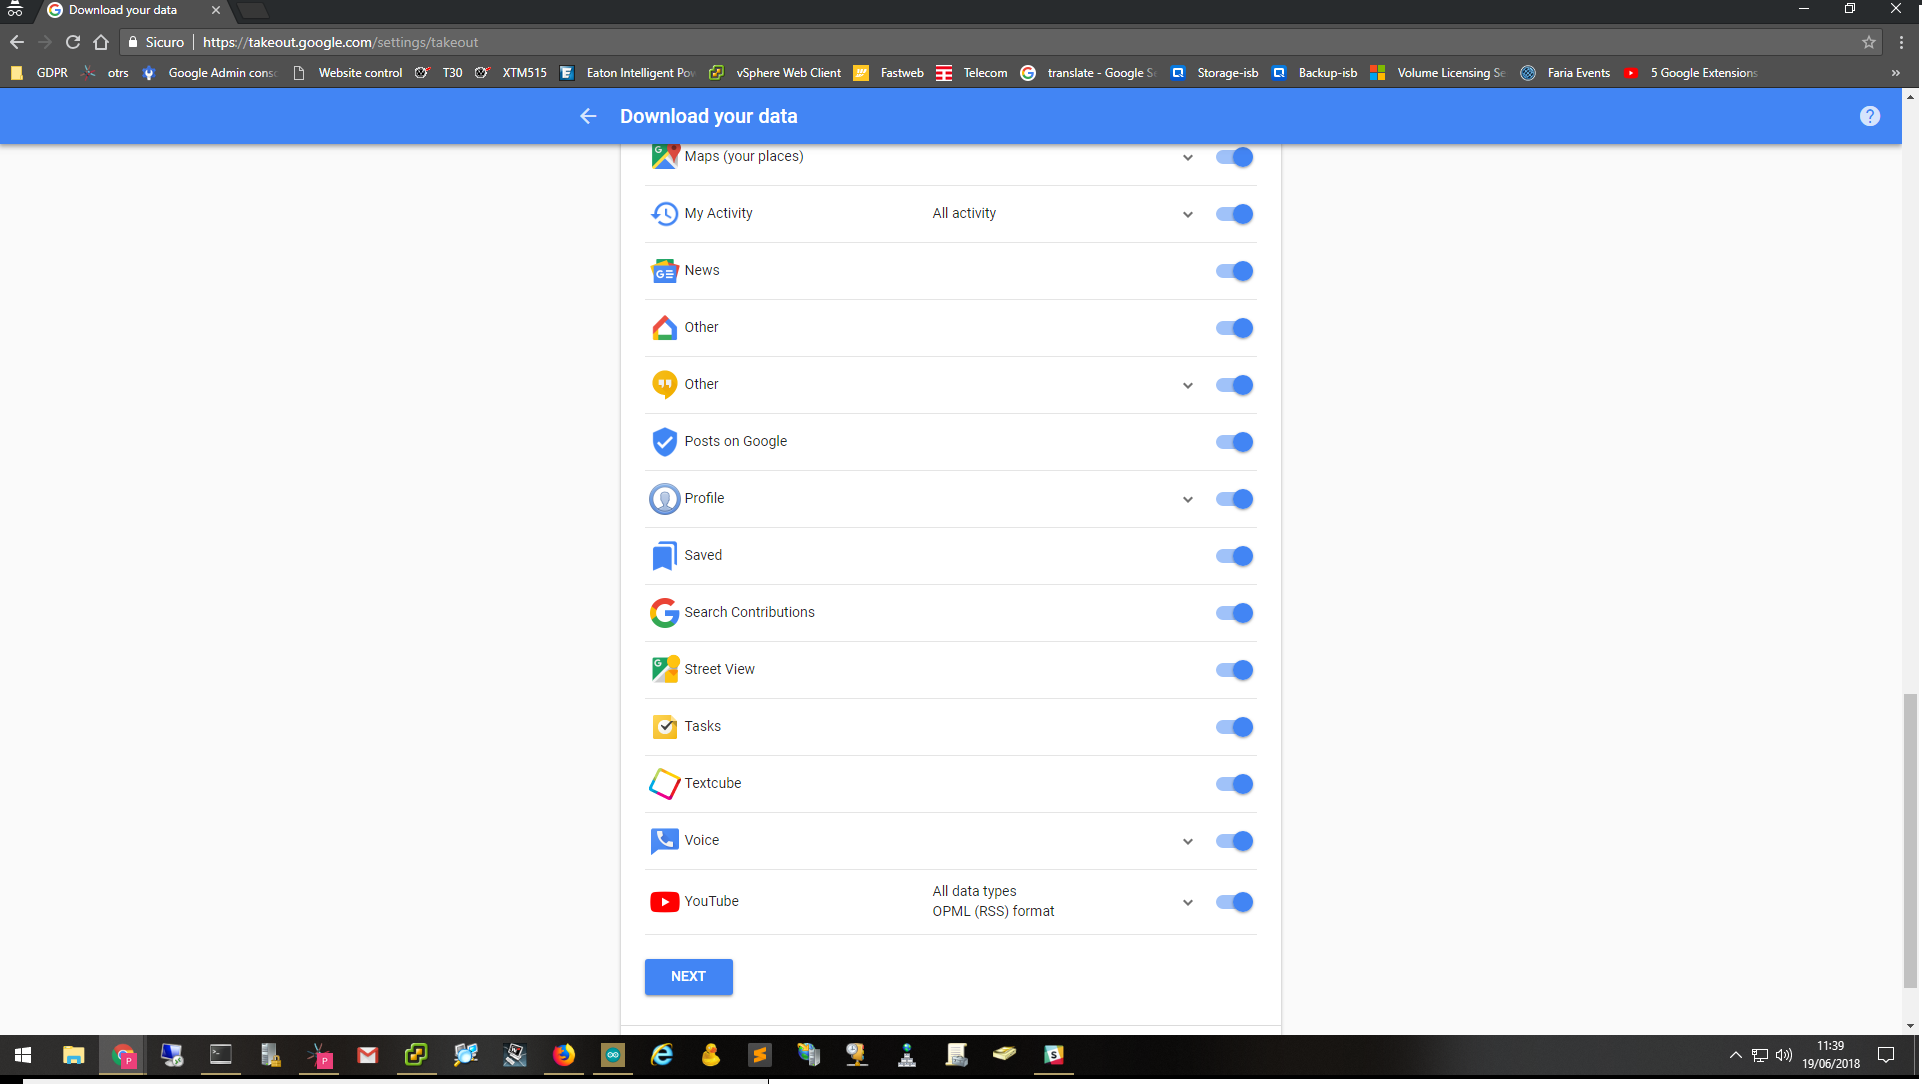The height and width of the screenshot is (1084, 1922).
Task: Click the OPML (RSS) format text
Action: tap(993, 911)
